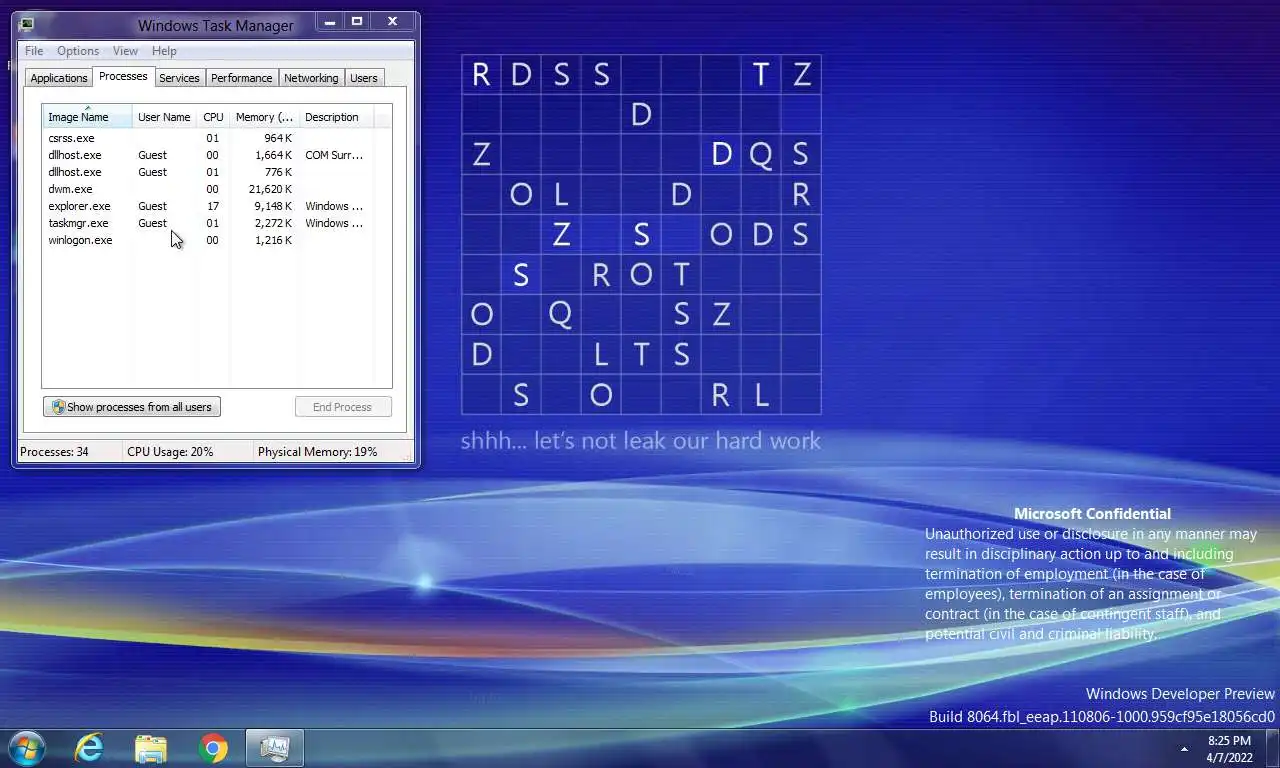Viewport: 1280px width, 768px height.
Task: Select the Processes tab
Action: [123, 77]
